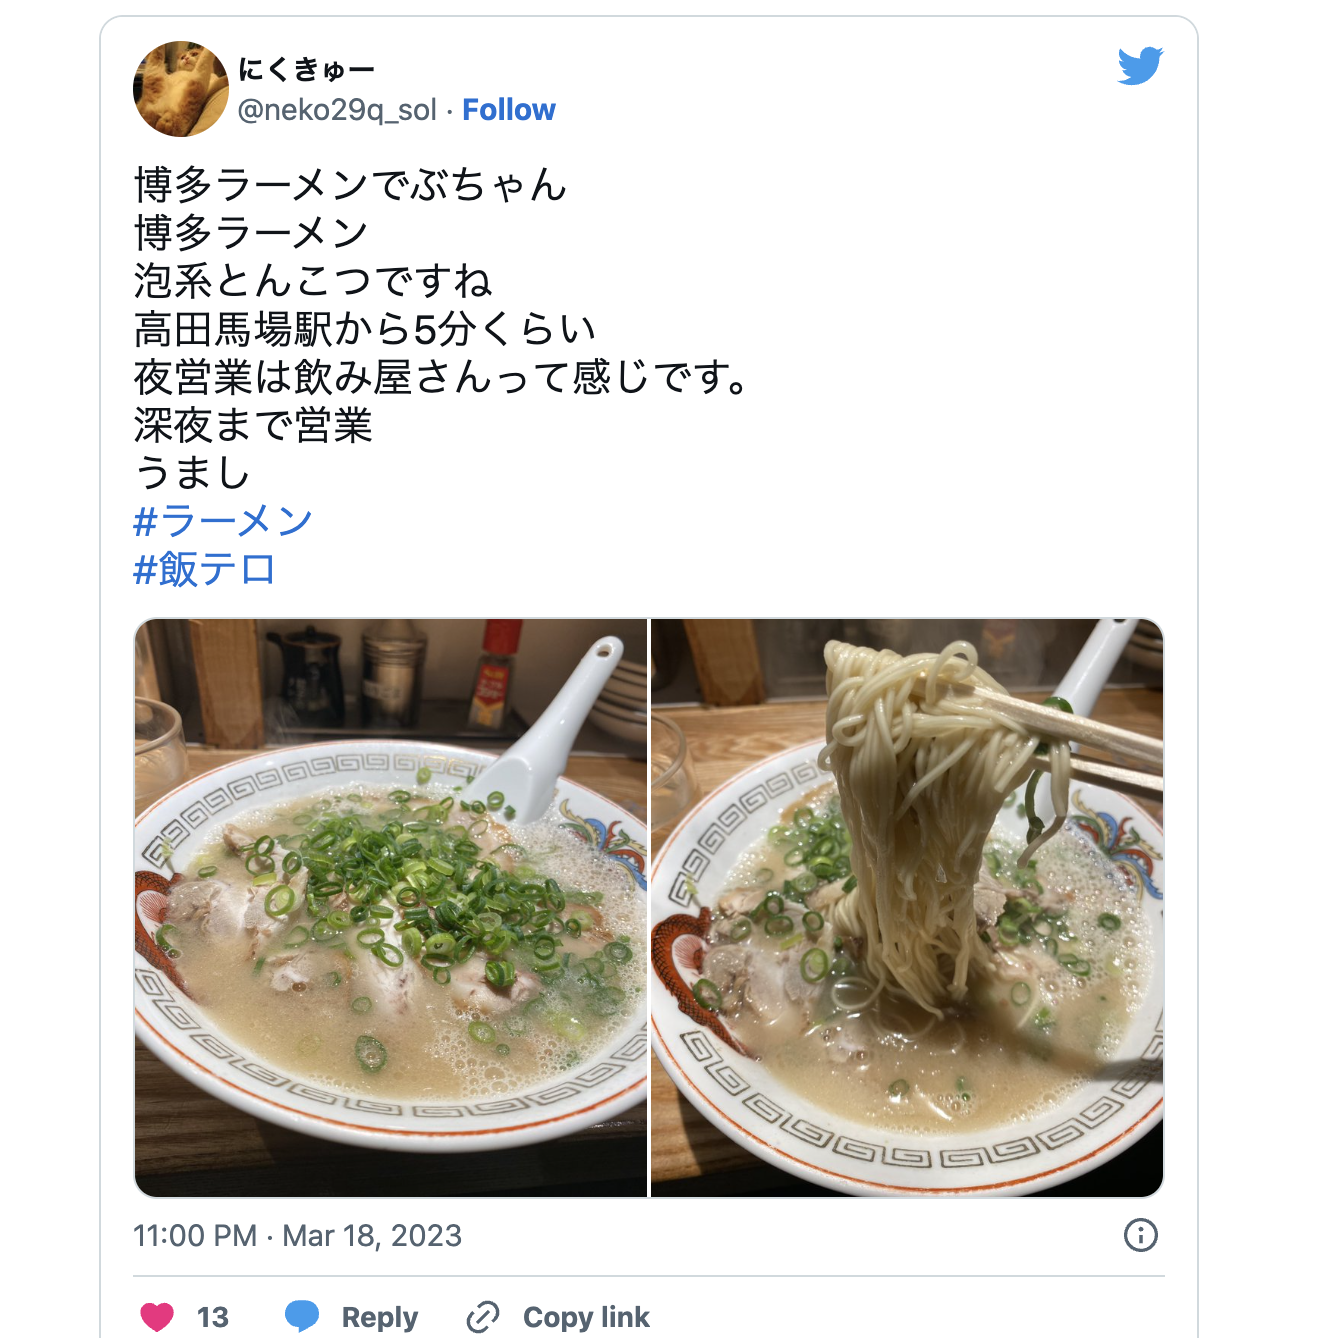Click the 高田馬場駅から5分くらい text line
The image size is (1328, 1338).
point(365,329)
